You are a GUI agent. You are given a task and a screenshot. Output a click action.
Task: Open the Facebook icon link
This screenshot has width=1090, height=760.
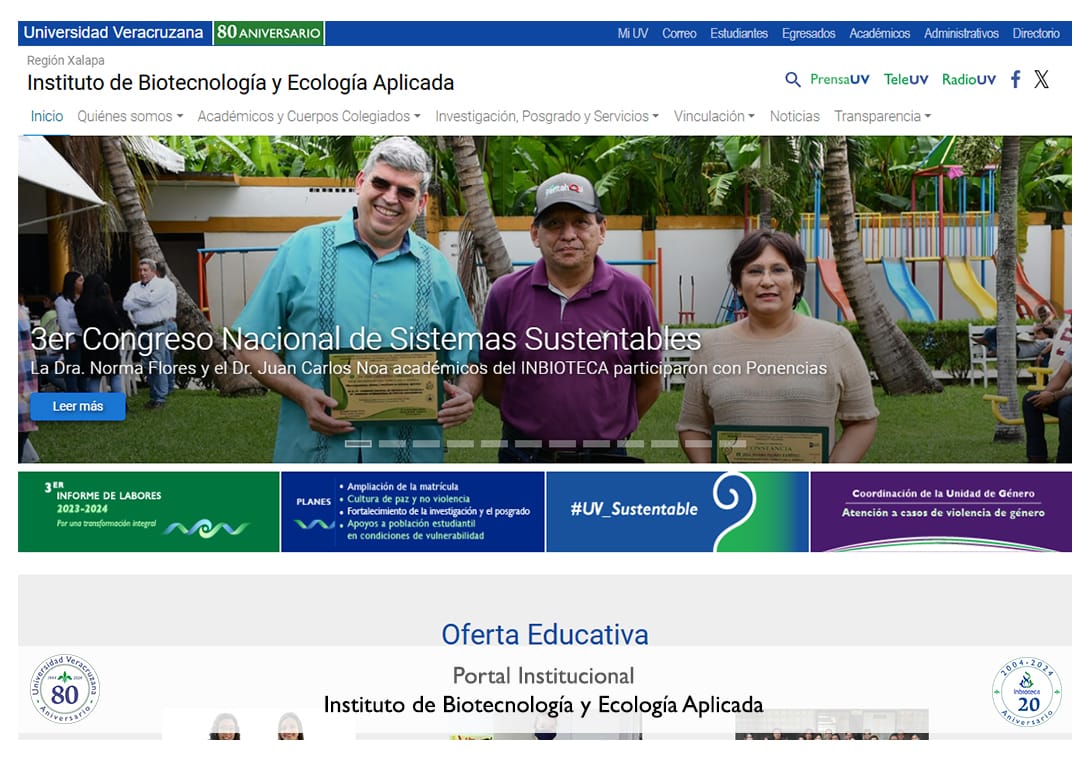1016,79
